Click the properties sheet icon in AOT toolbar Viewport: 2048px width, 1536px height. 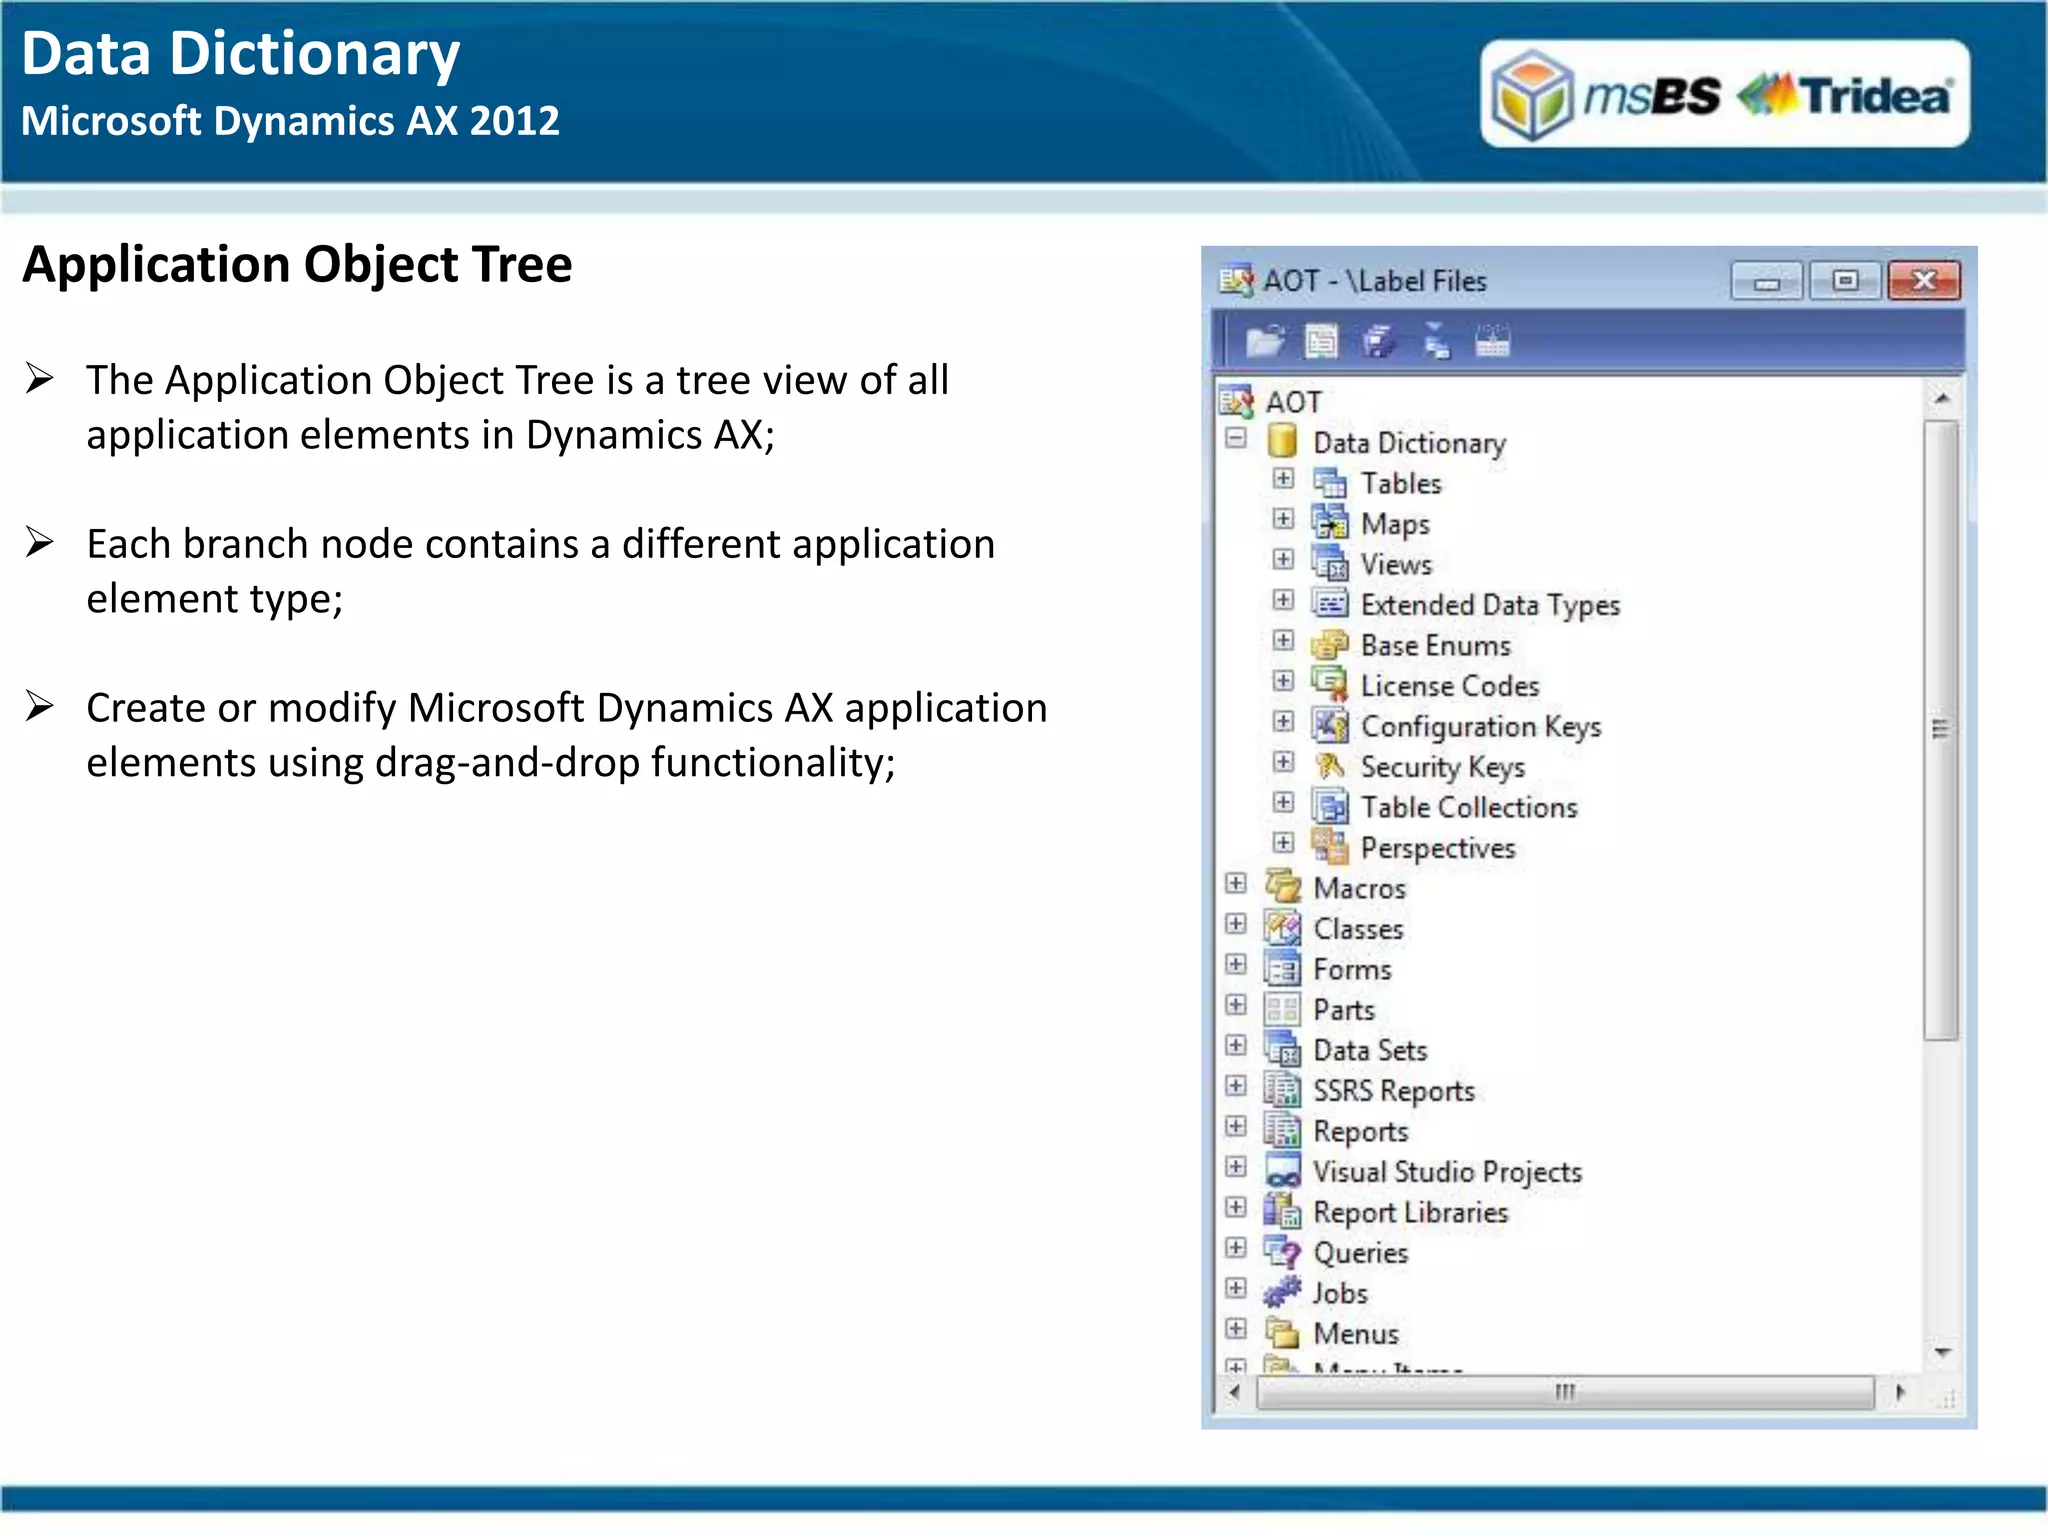[1321, 342]
